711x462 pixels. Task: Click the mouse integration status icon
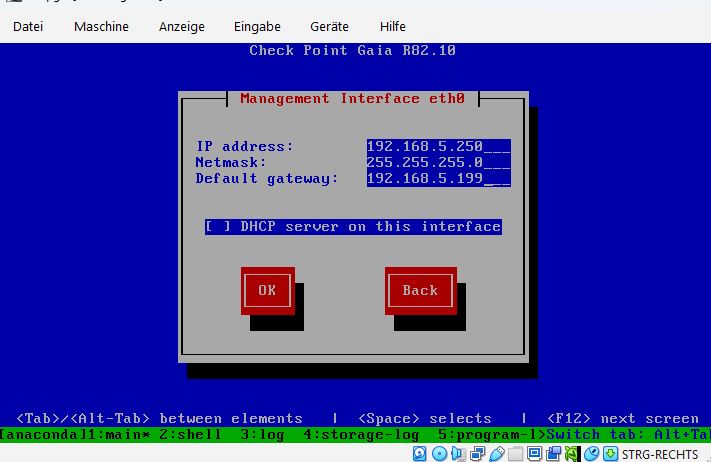(591, 453)
